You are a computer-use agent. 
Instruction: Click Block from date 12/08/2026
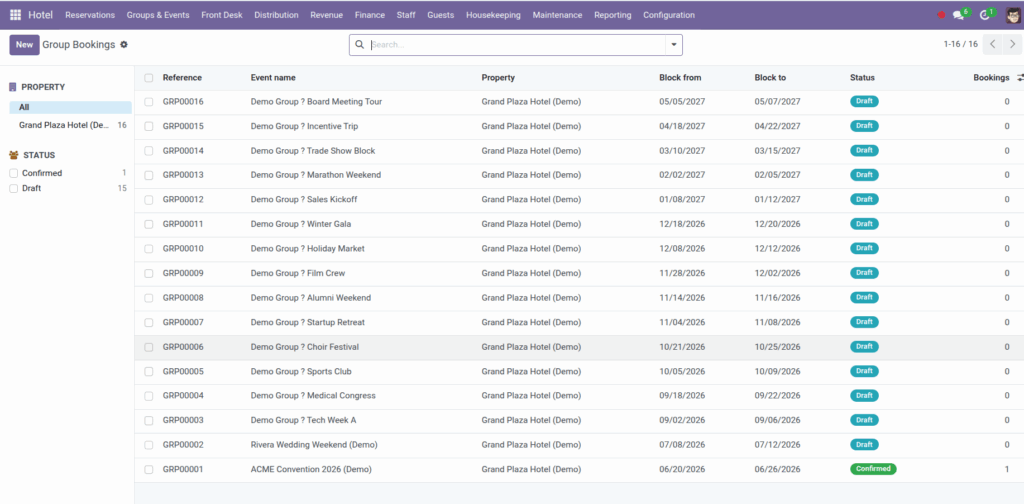682,249
